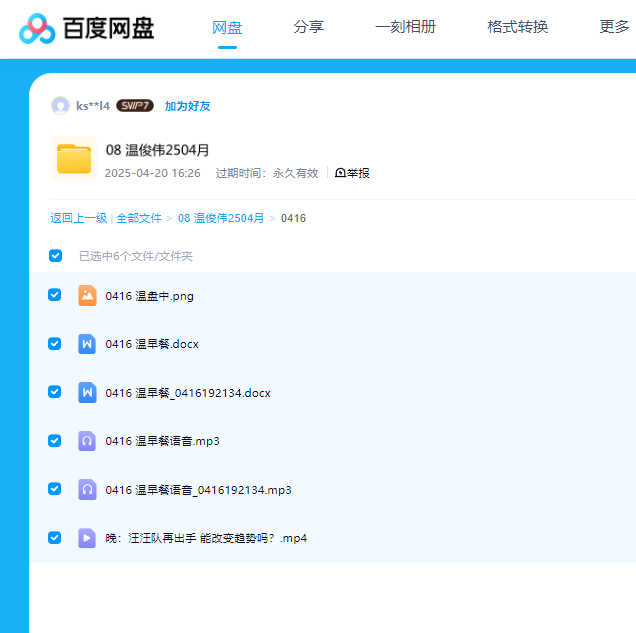Screen dimensions: 636x633
Task: Click the video icon for the .mp4 file
Action: (x=88, y=538)
